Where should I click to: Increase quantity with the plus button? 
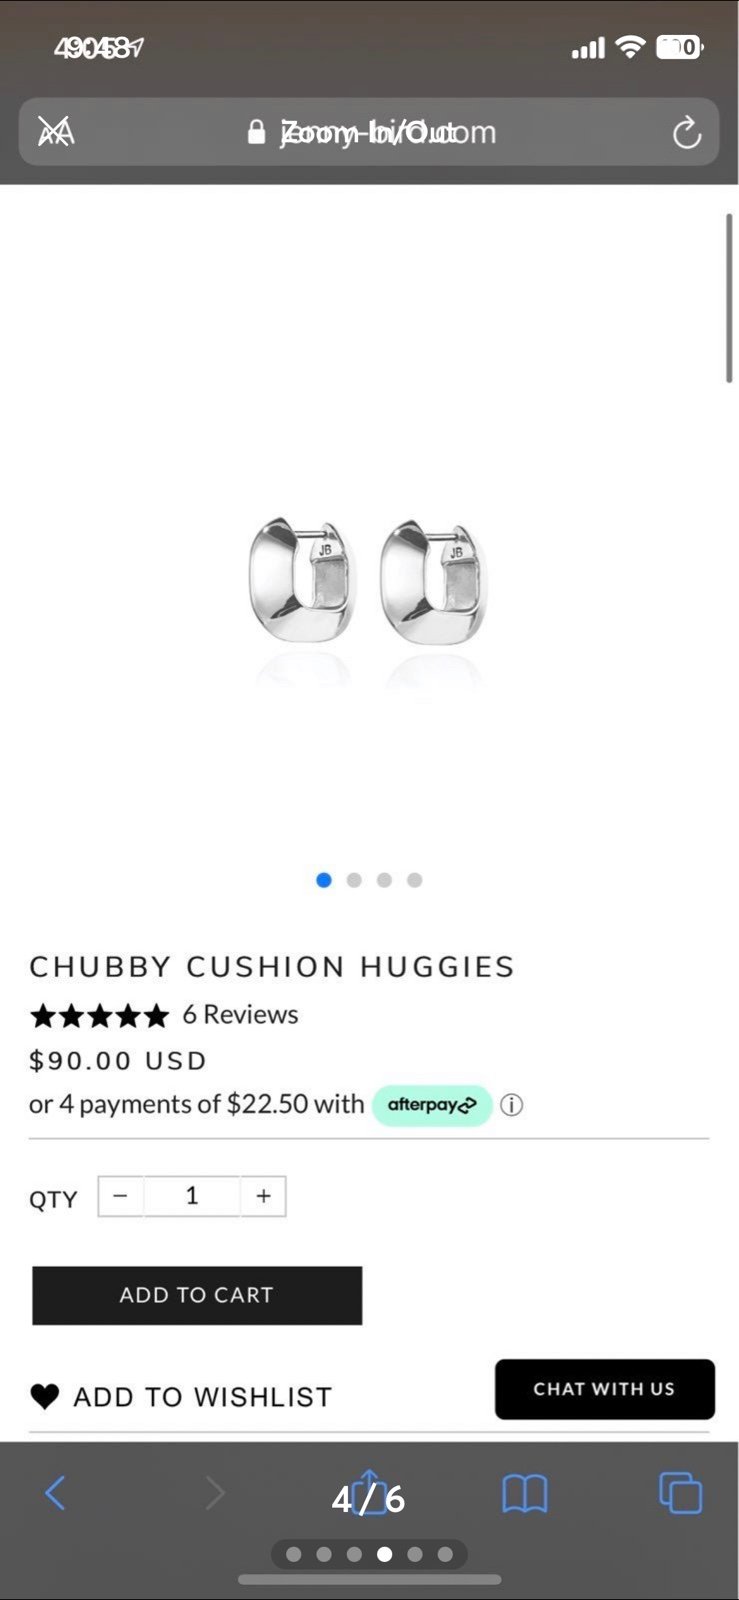[263, 1196]
